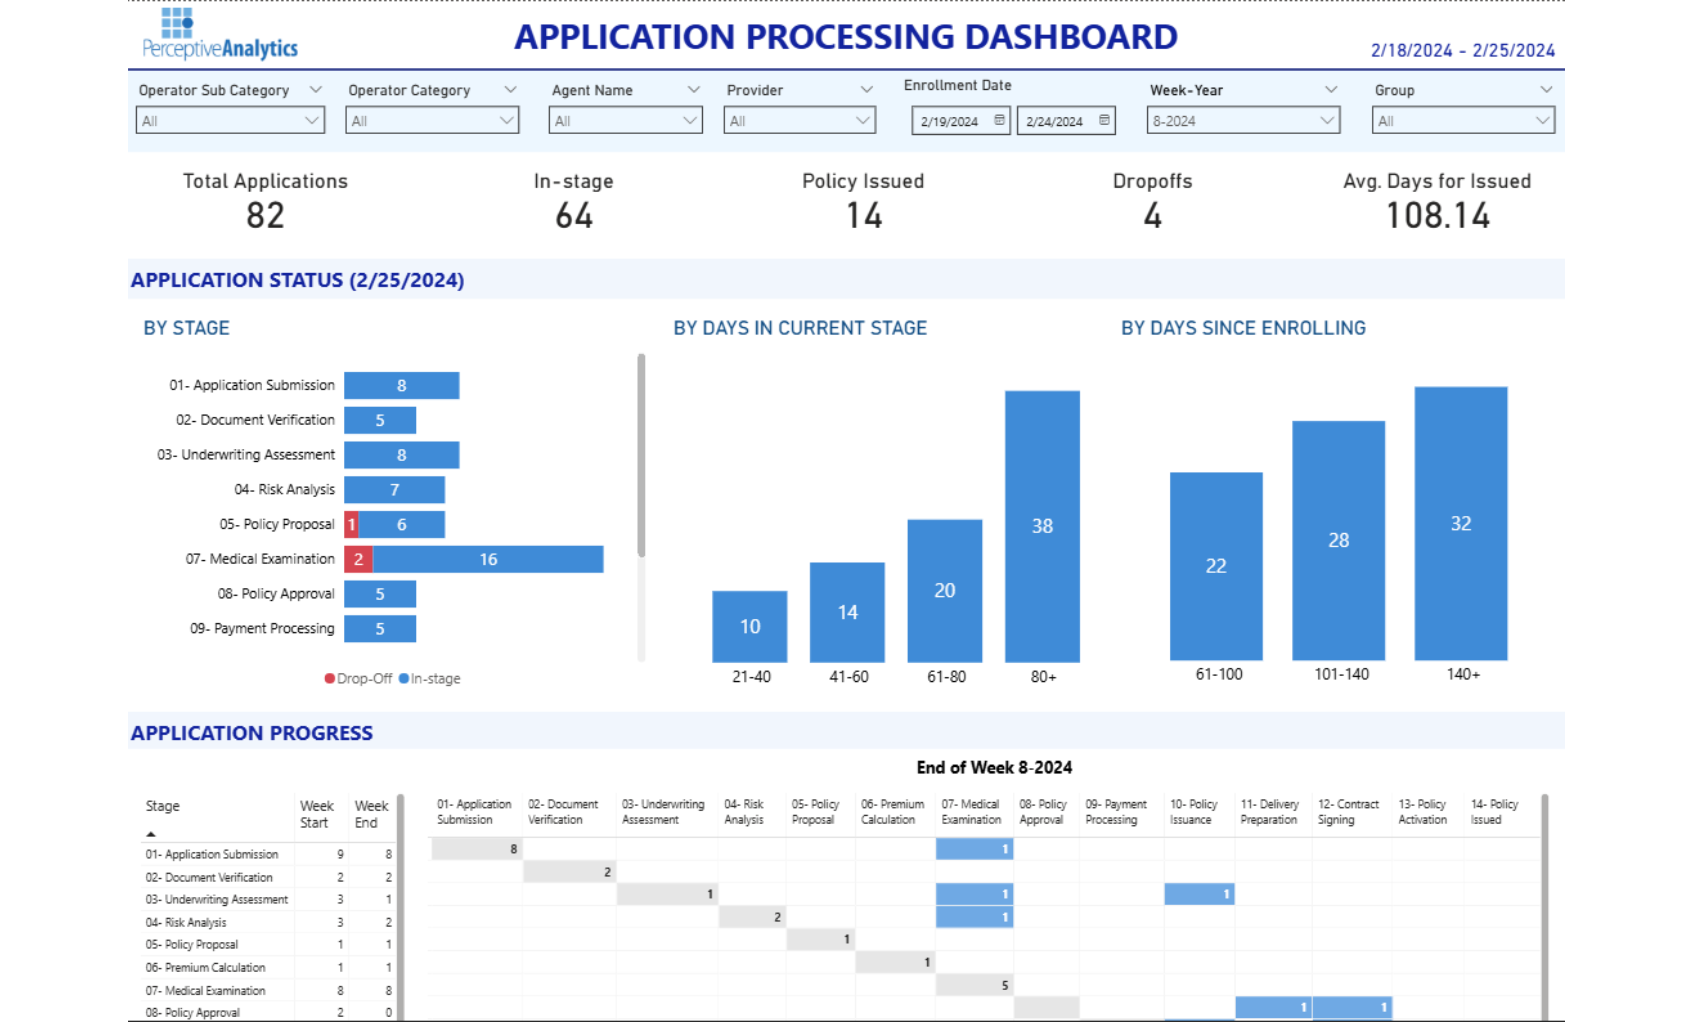The height and width of the screenshot is (1022, 1693).
Task: Click the Policy Issued KPI value
Action: click(862, 215)
